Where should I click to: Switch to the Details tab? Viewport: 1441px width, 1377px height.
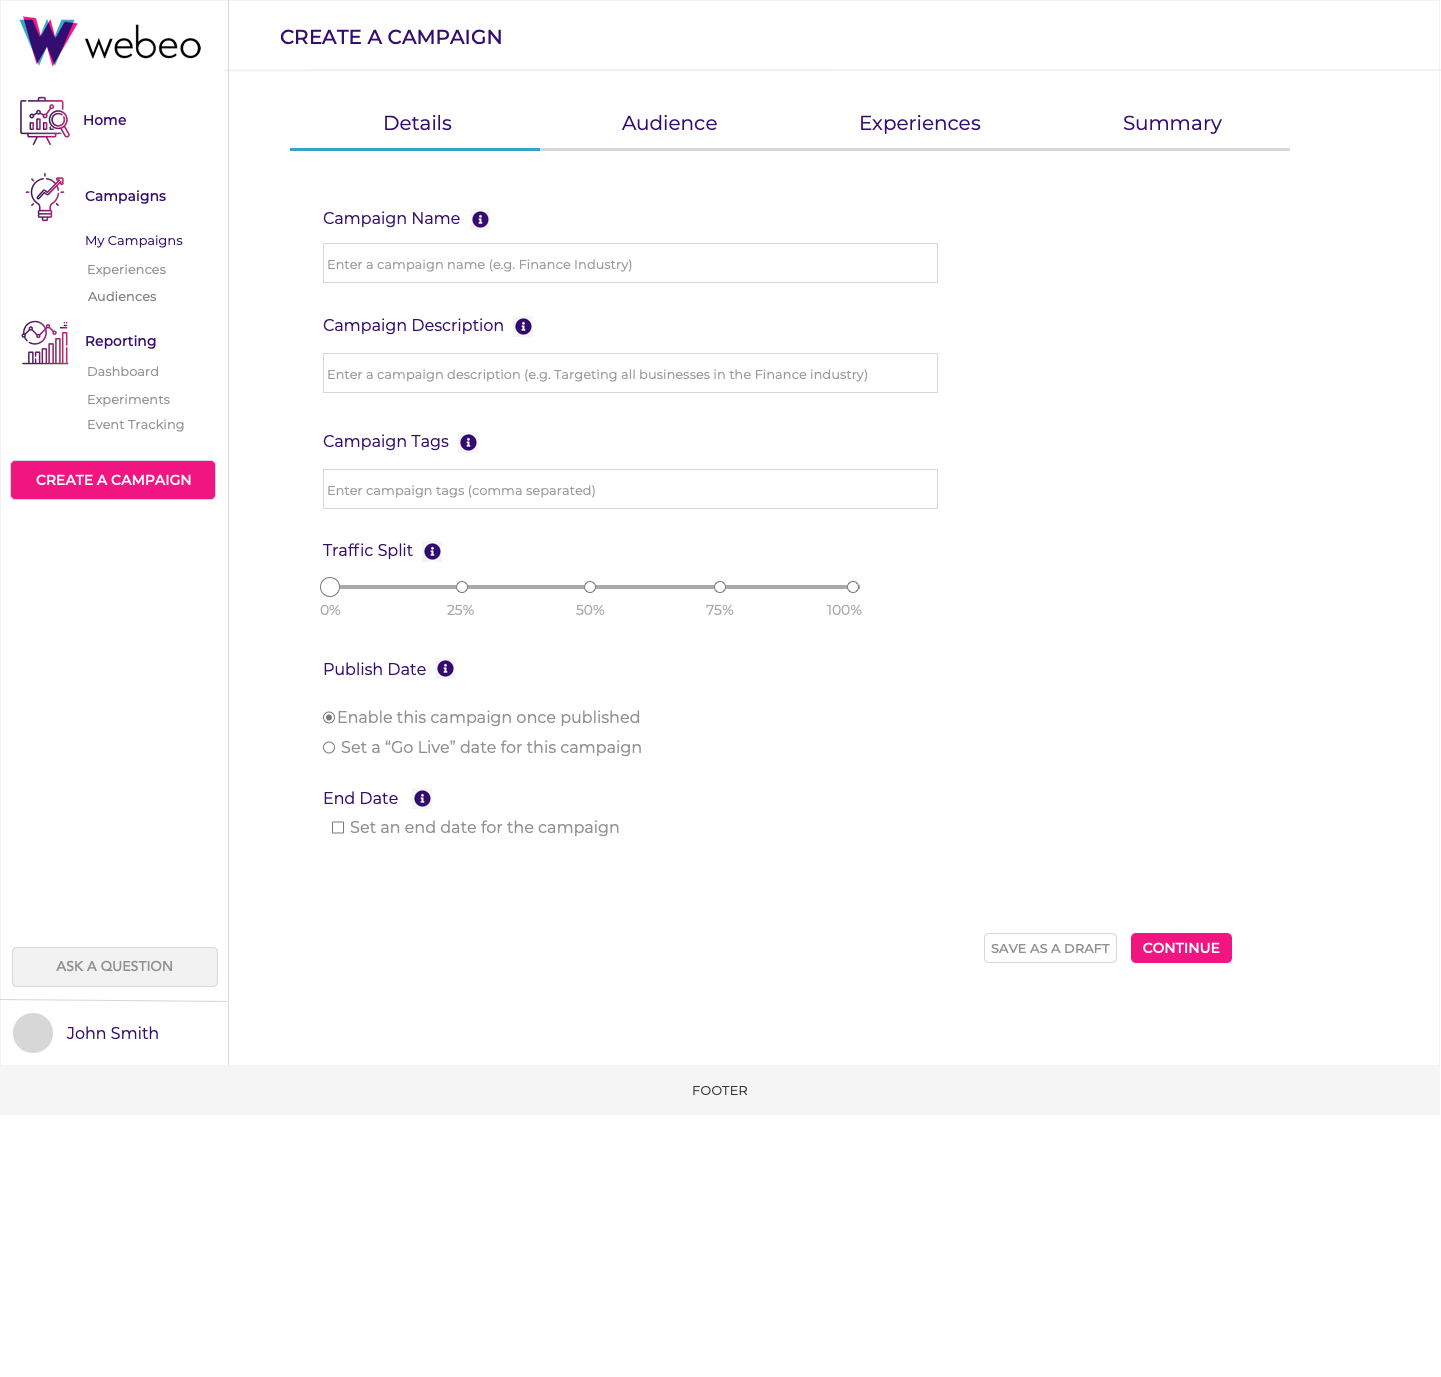pyautogui.click(x=415, y=123)
